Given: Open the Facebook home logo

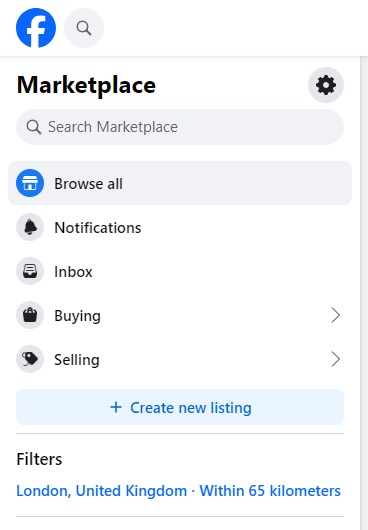Looking at the screenshot, I should tap(36, 28).
